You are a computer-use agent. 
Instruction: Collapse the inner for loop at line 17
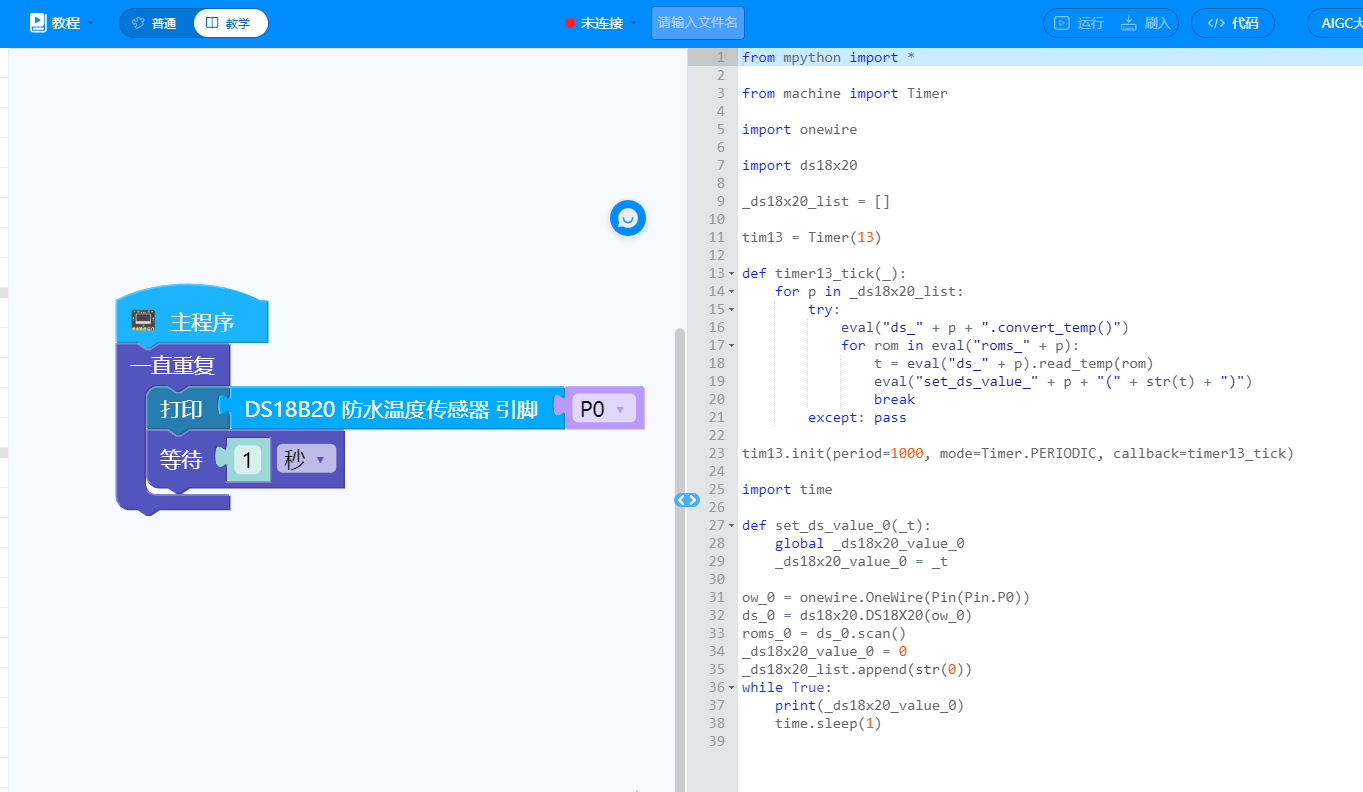coord(731,346)
